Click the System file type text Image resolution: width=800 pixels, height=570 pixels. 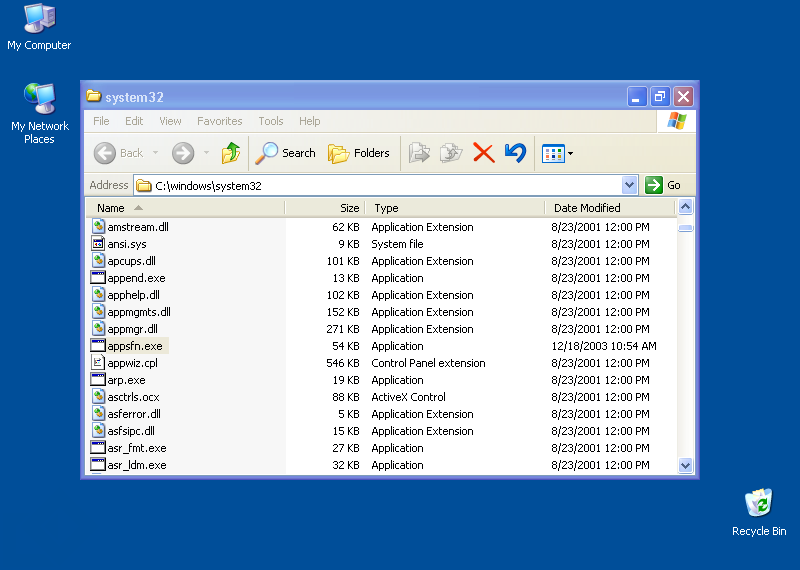tap(397, 244)
